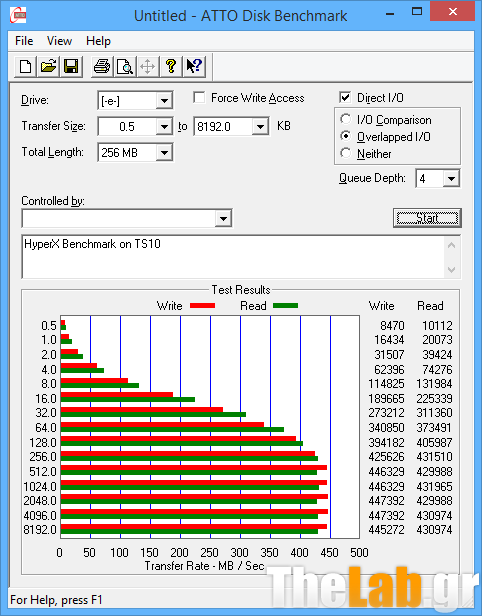Print results using the printer icon
The width and height of the screenshot is (482, 616).
[102, 66]
